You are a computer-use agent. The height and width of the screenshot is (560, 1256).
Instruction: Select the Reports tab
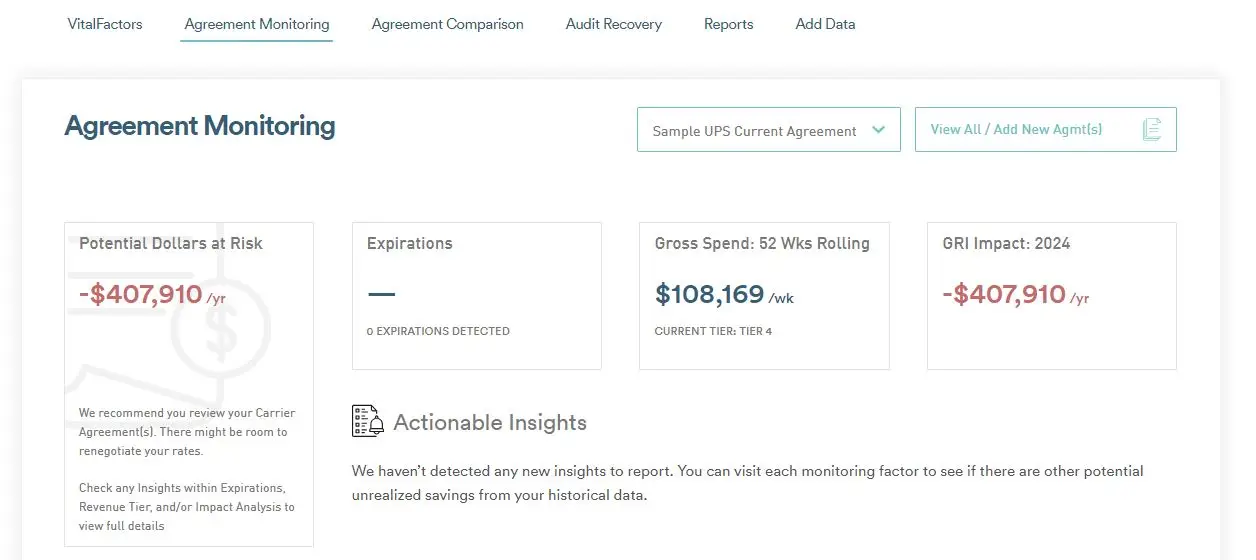pos(729,24)
